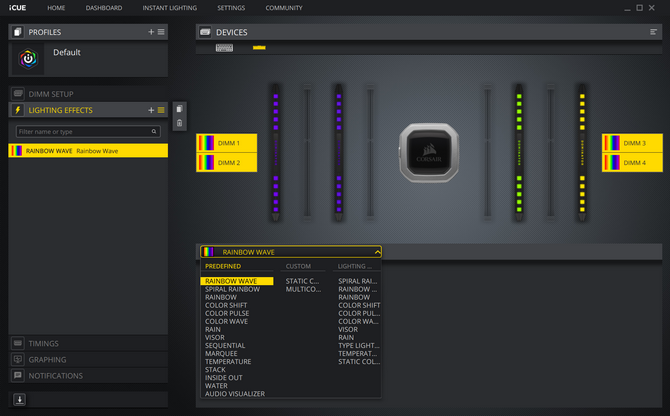Collapse the Lighting Effects section

pyautogui.click(x=88, y=110)
